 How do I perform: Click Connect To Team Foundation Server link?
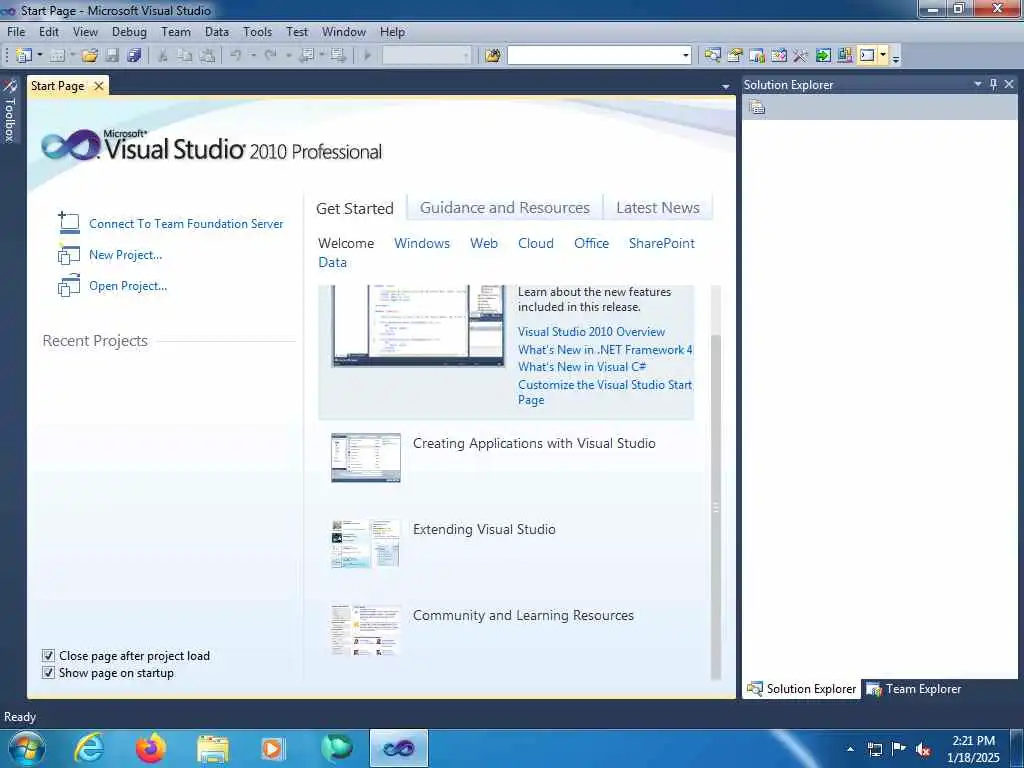[186, 223]
